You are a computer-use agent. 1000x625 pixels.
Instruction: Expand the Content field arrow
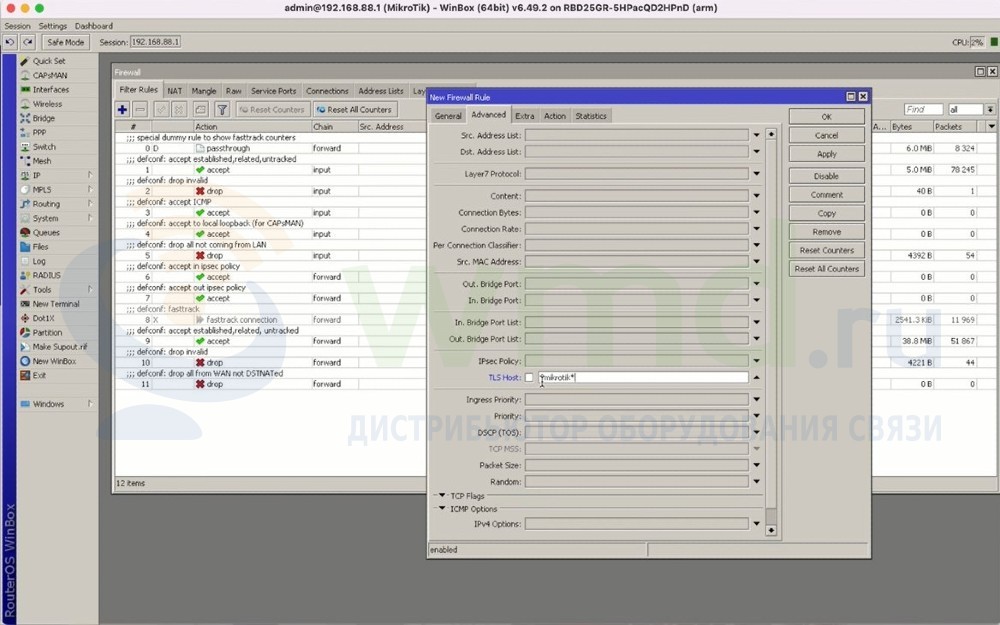pos(756,196)
